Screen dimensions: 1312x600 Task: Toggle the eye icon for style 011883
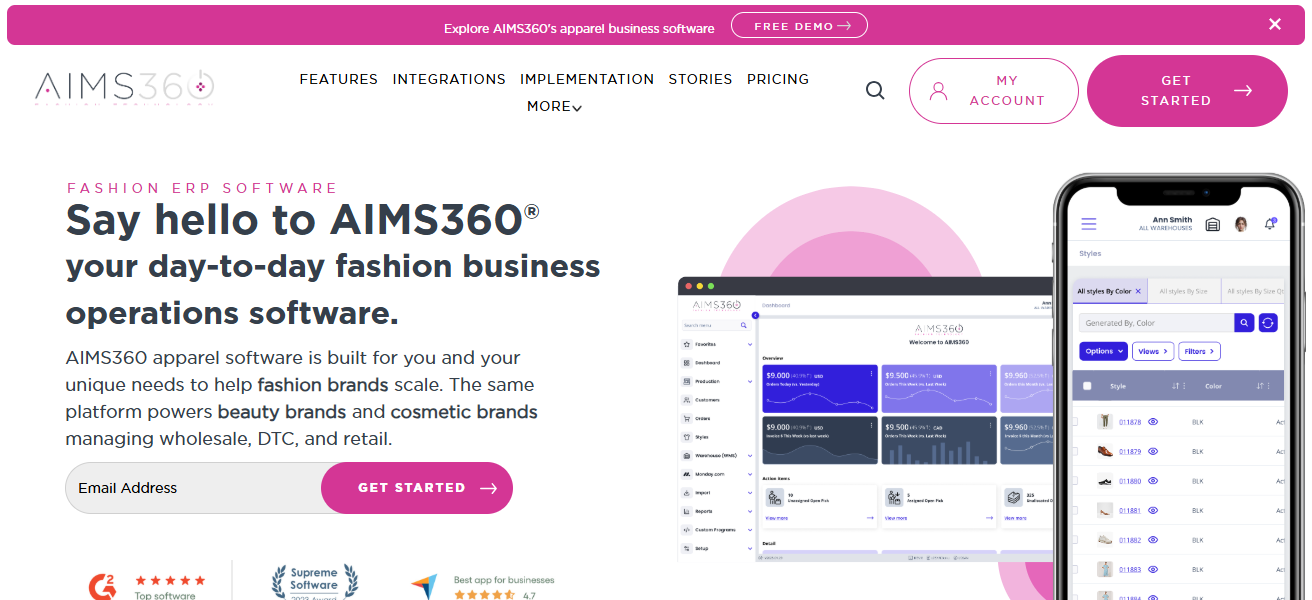pos(1153,569)
